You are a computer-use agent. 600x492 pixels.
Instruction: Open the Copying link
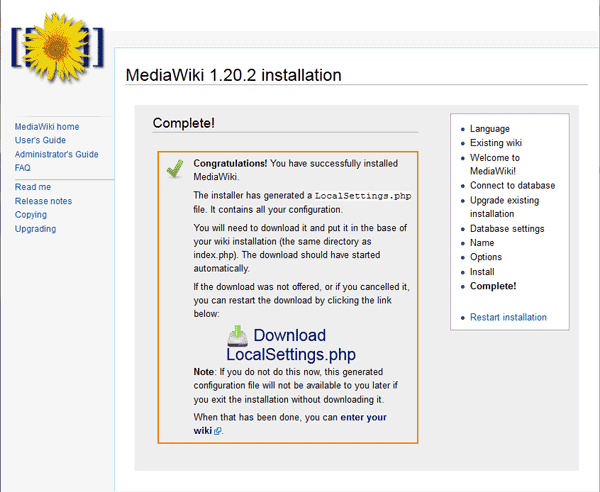(x=31, y=215)
